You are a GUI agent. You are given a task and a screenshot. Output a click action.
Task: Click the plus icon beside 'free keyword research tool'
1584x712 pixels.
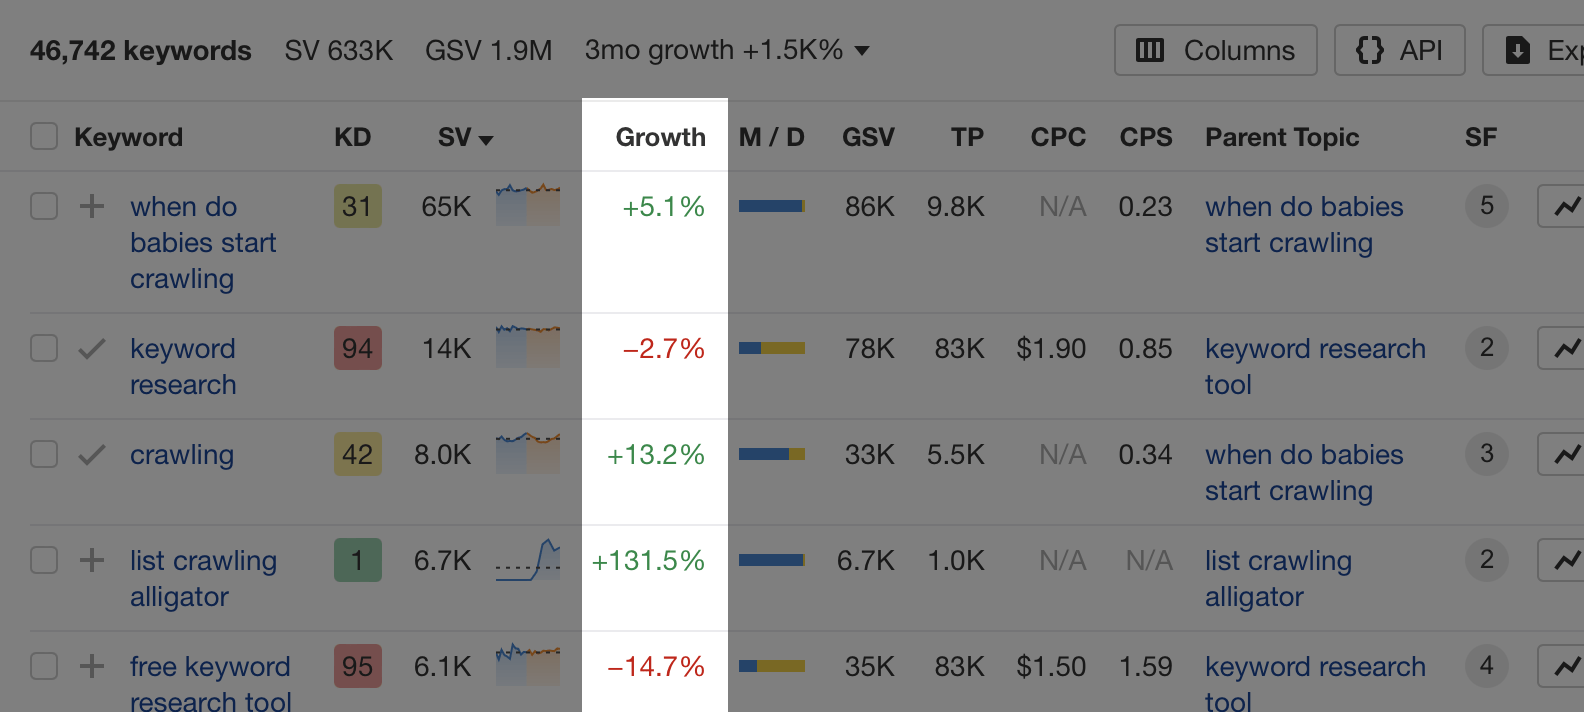click(x=92, y=667)
